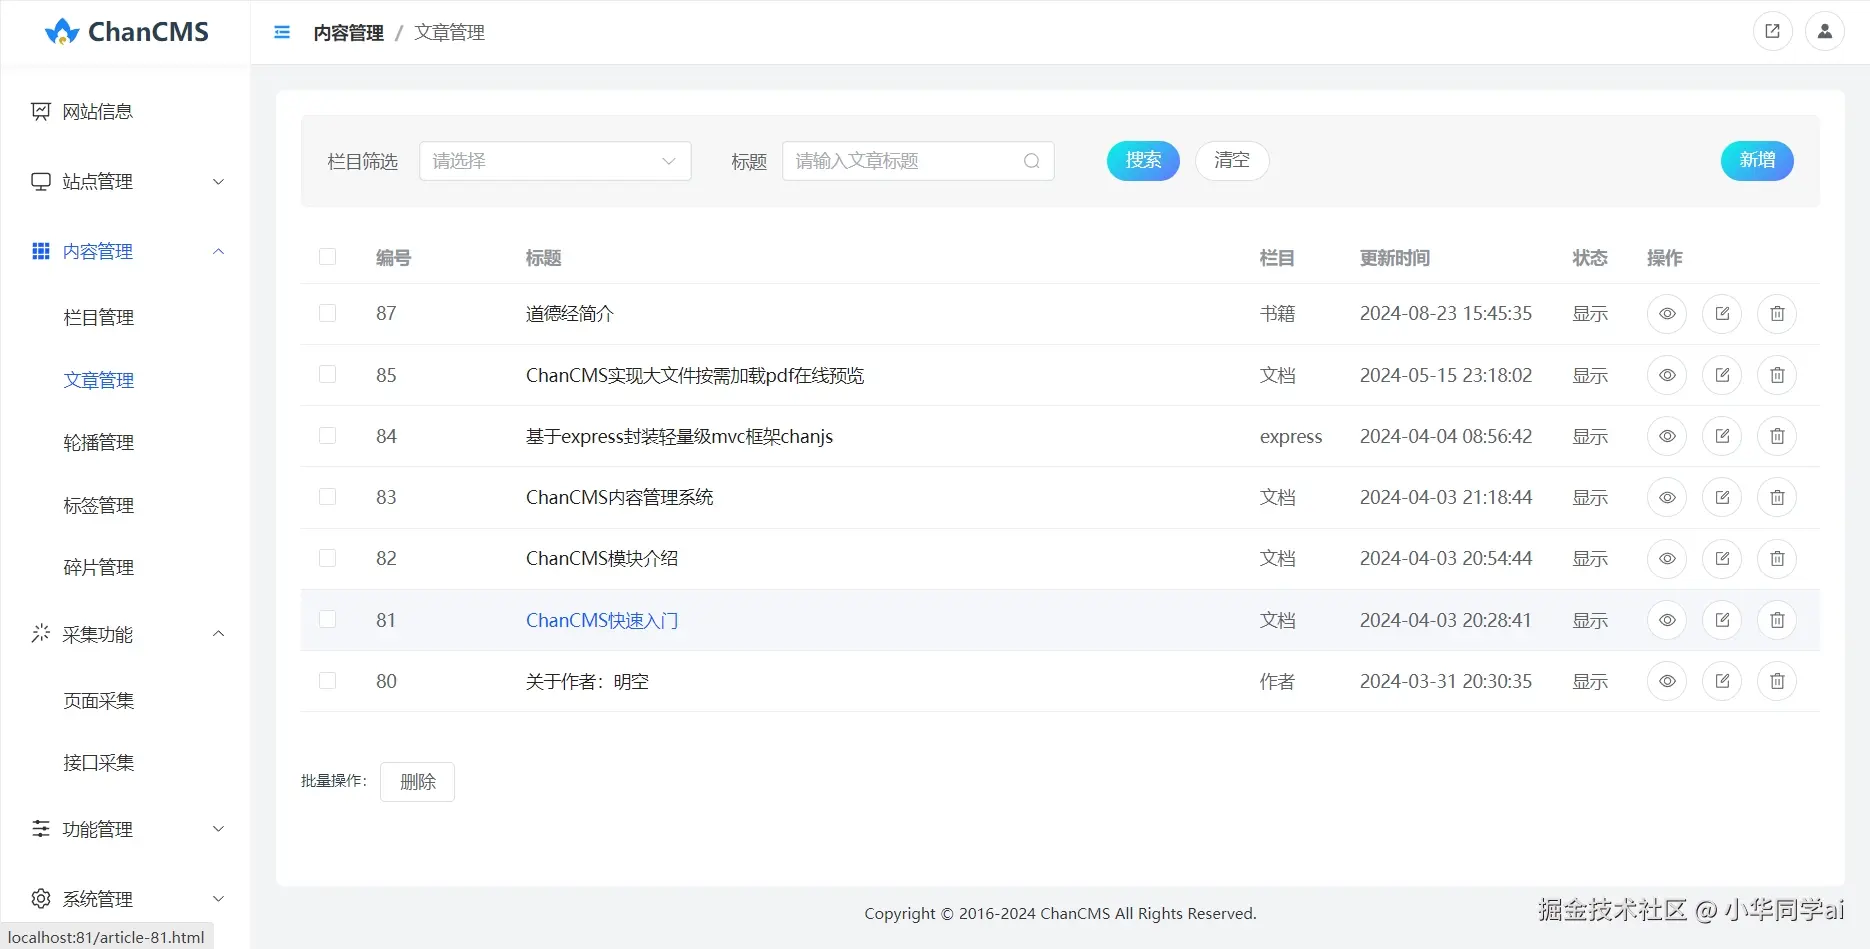Click the express column cell
Screen dimensions: 1870x949
[1291, 437]
